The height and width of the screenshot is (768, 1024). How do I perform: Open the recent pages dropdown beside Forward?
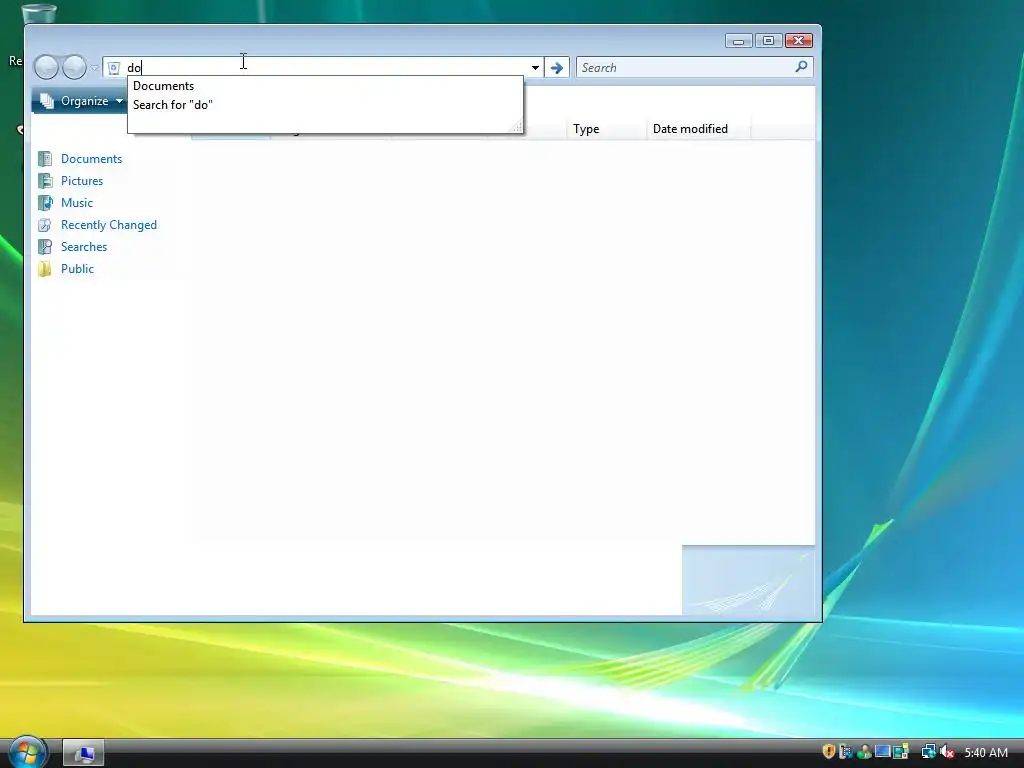[95, 68]
